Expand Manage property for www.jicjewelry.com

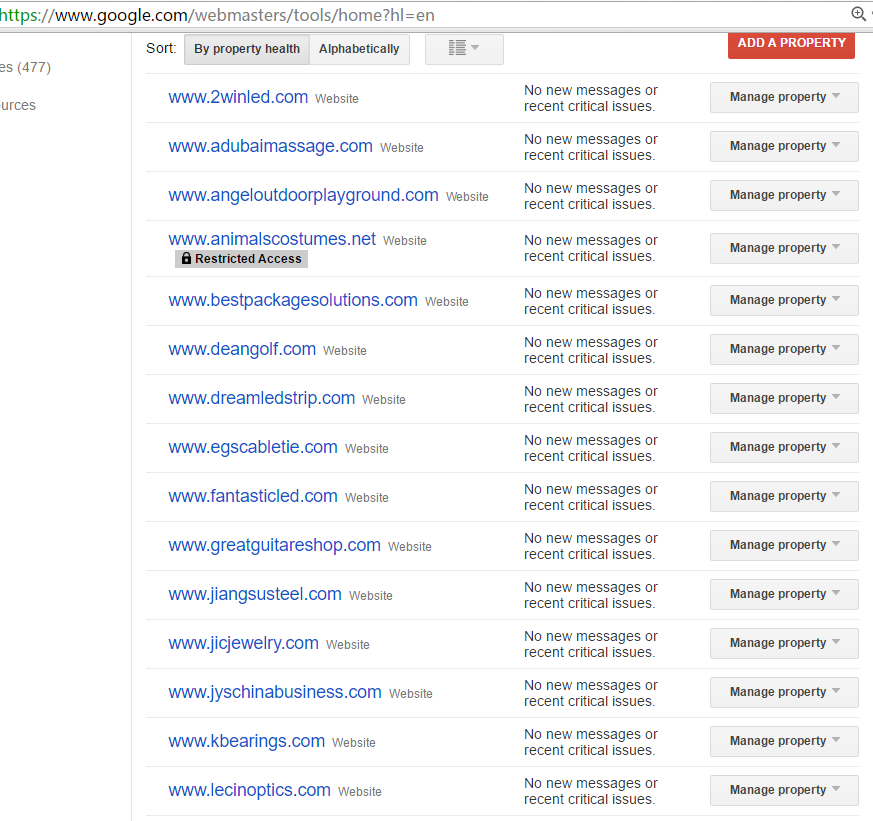tap(784, 643)
